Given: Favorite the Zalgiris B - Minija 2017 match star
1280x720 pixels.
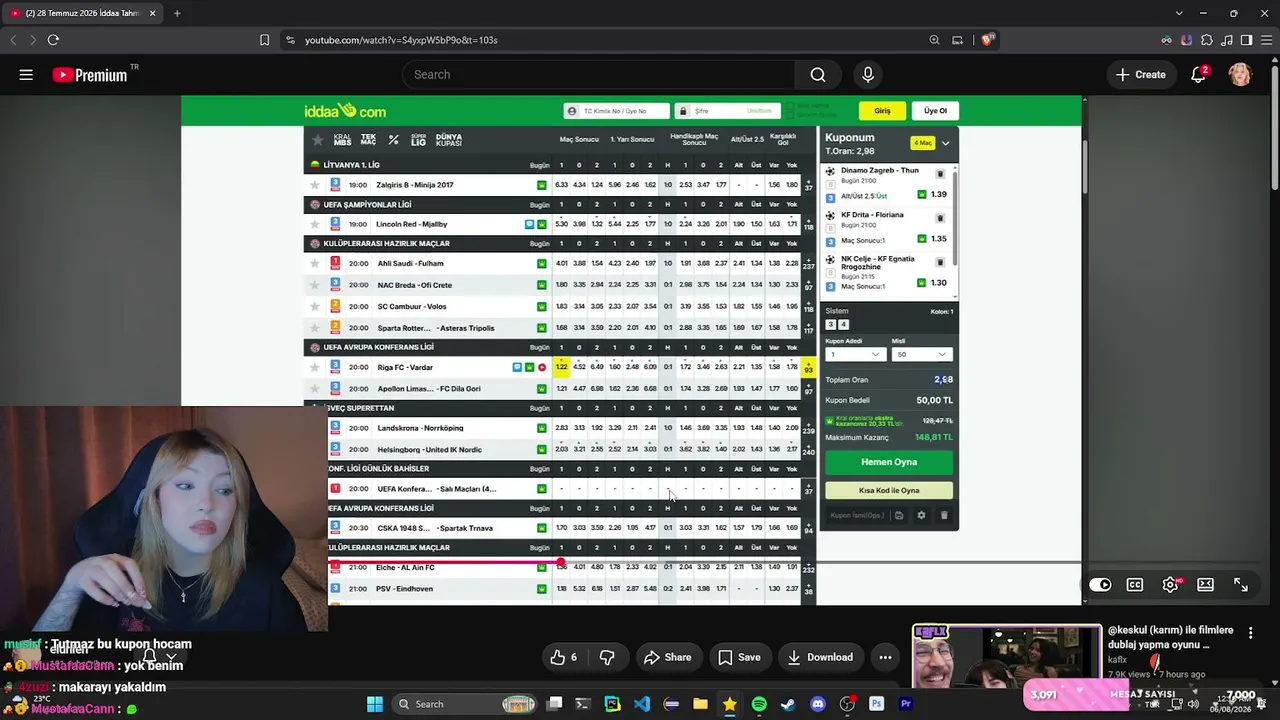Looking at the screenshot, I should (x=315, y=185).
